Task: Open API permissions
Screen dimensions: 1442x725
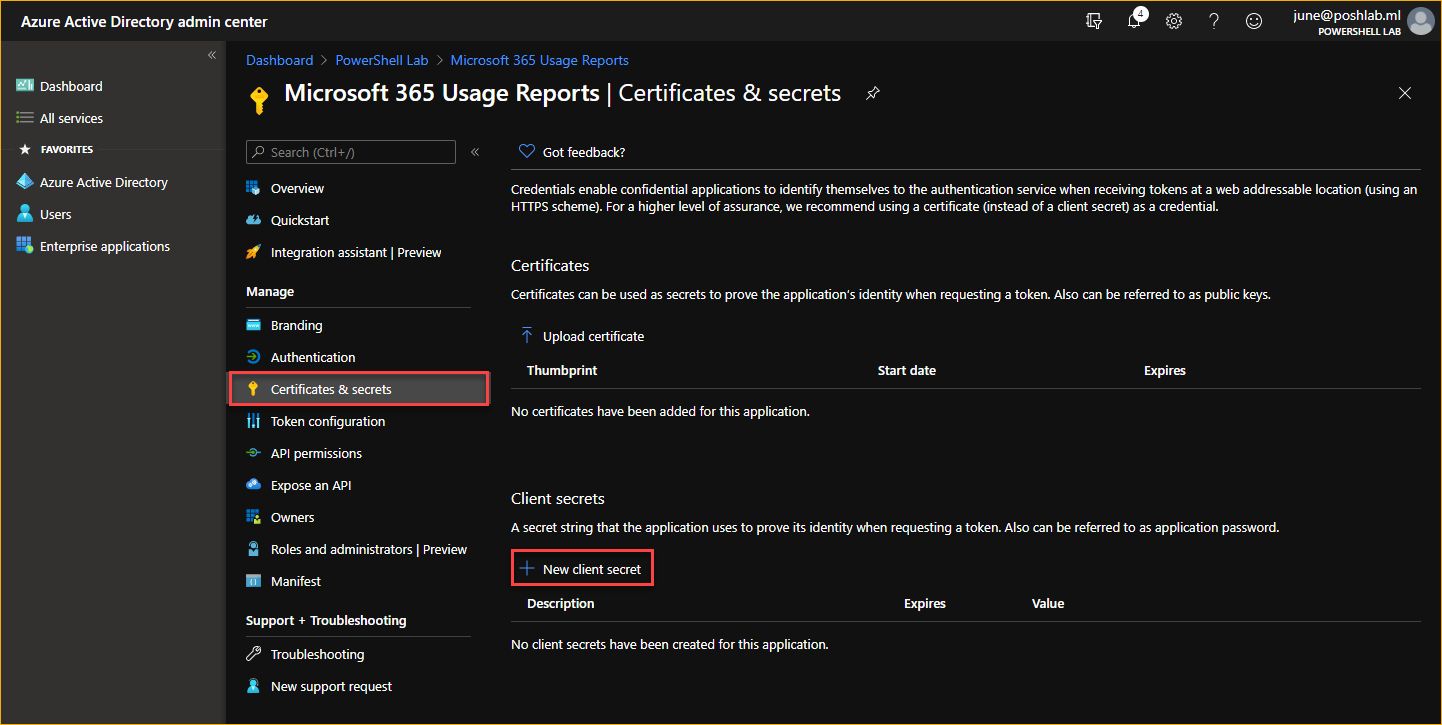Action: click(317, 453)
